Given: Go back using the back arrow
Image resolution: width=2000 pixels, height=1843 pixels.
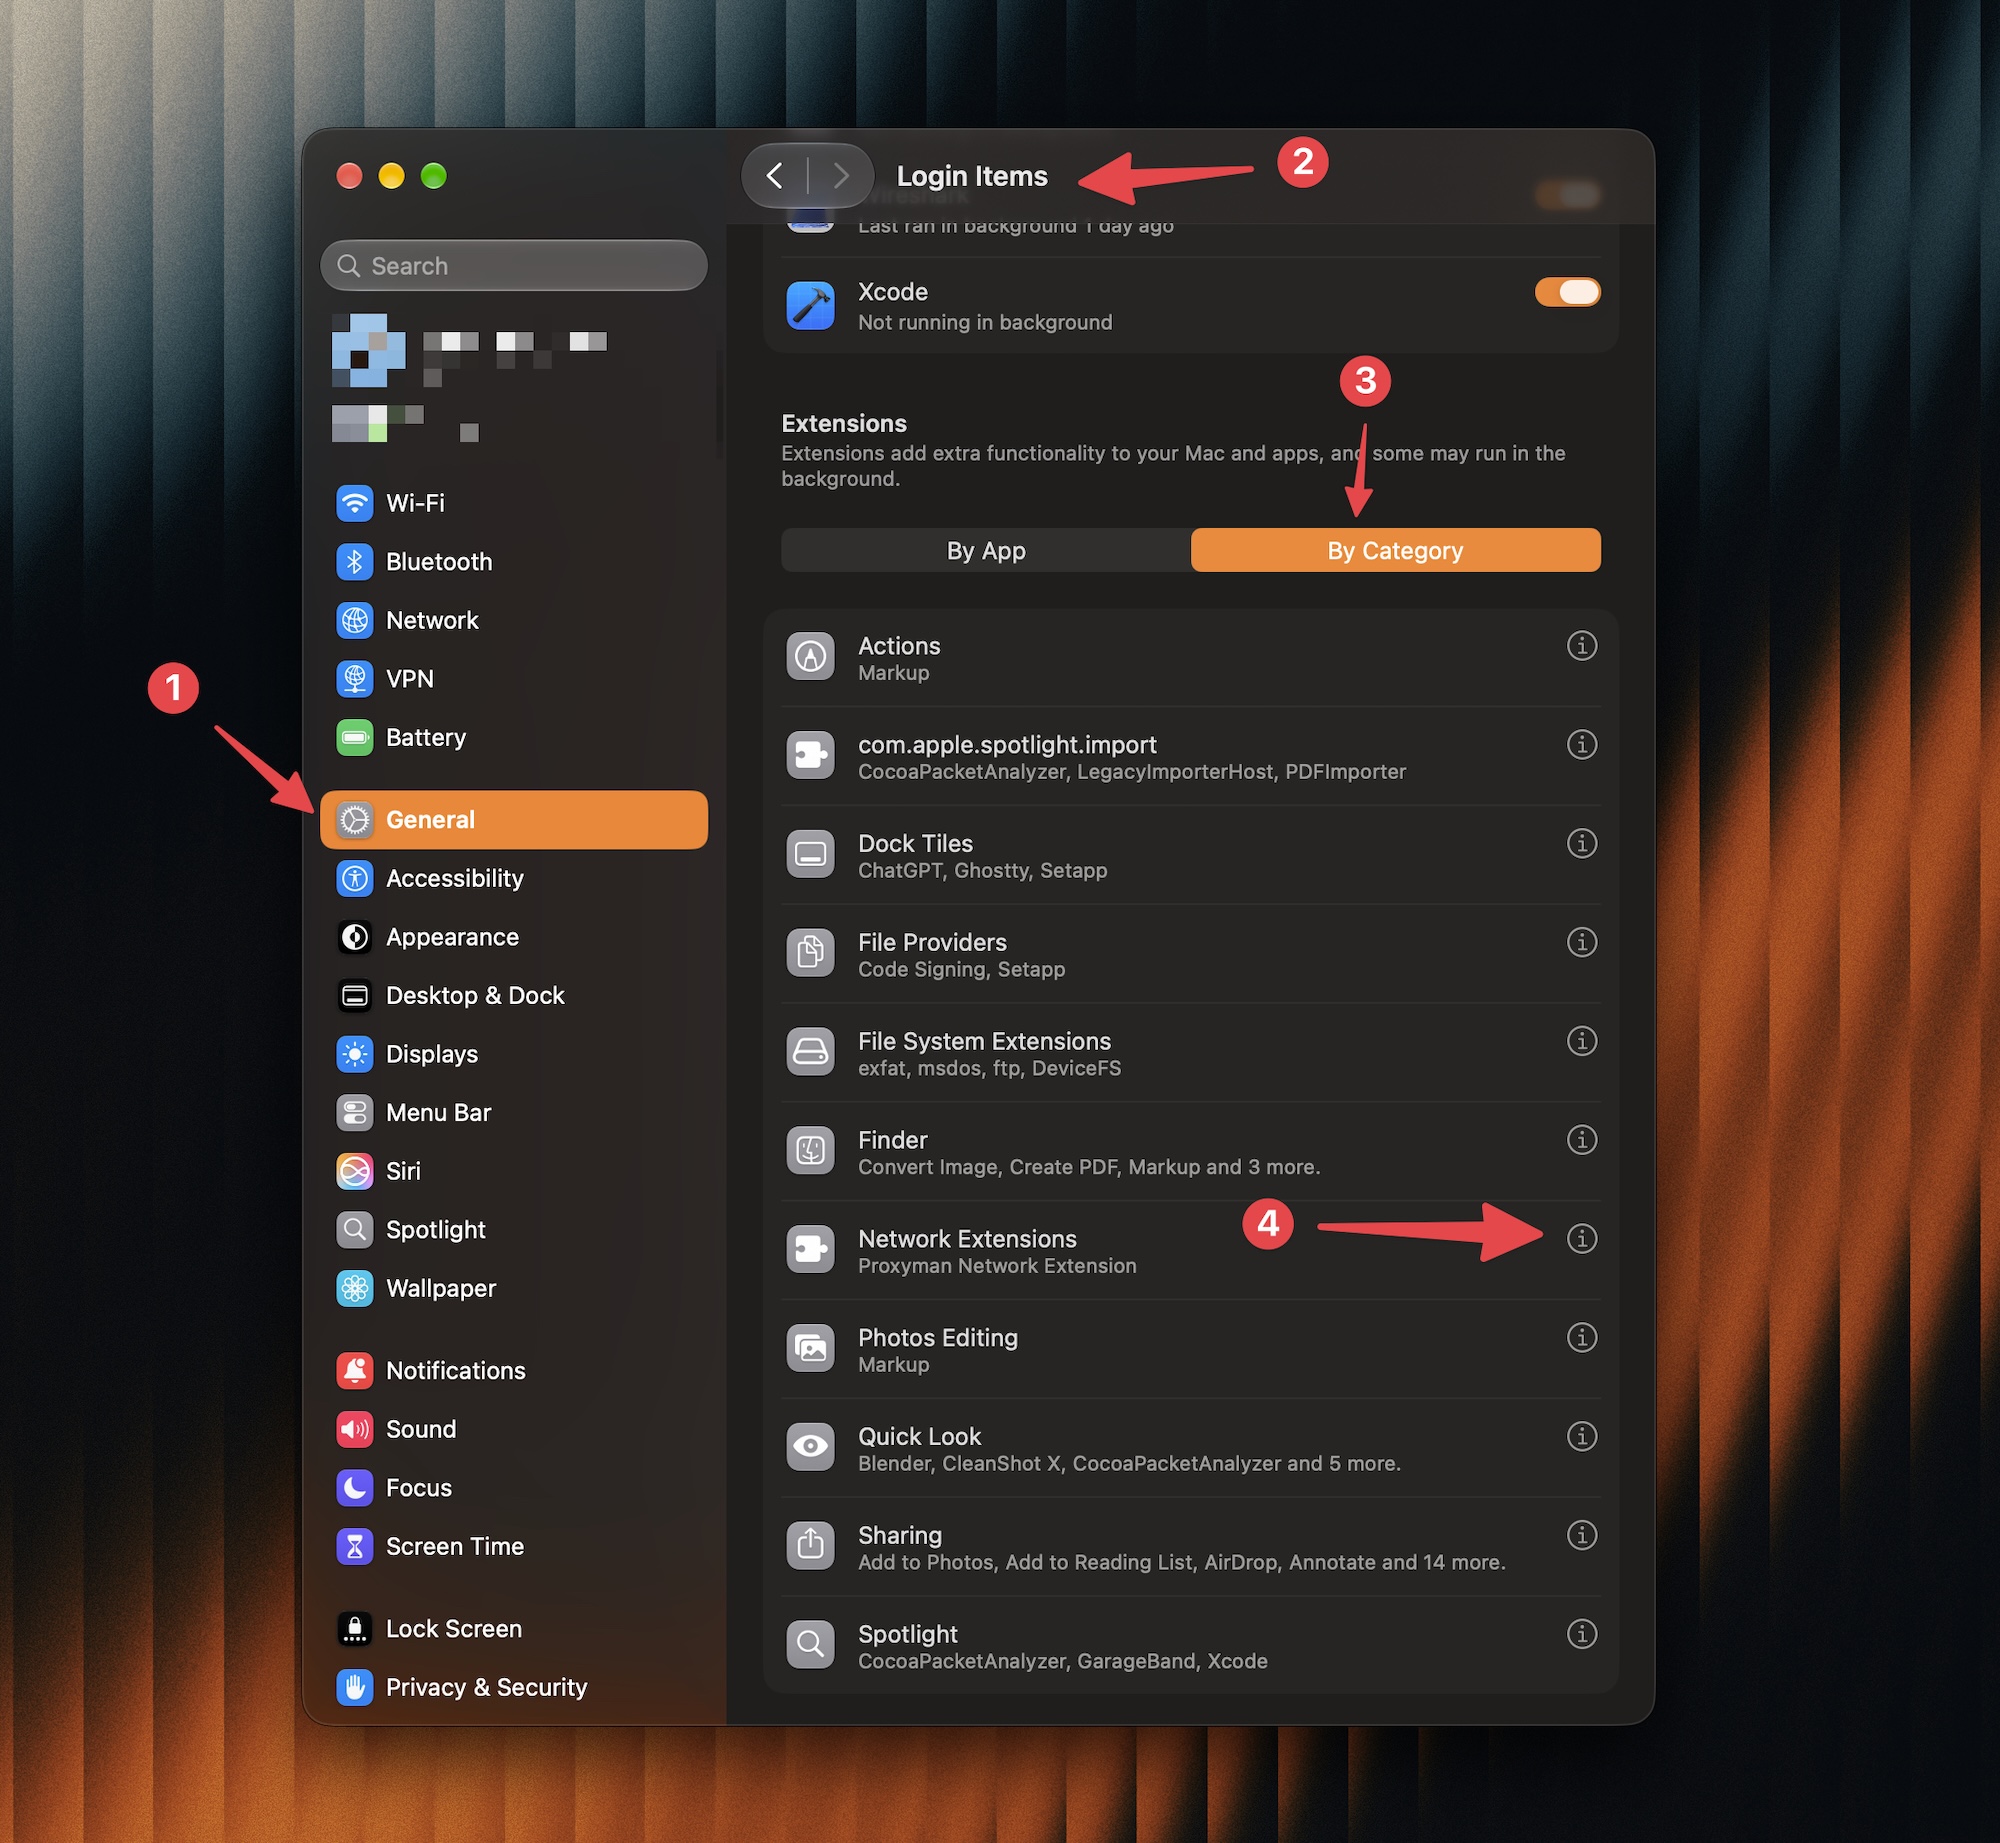Looking at the screenshot, I should point(775,177).
